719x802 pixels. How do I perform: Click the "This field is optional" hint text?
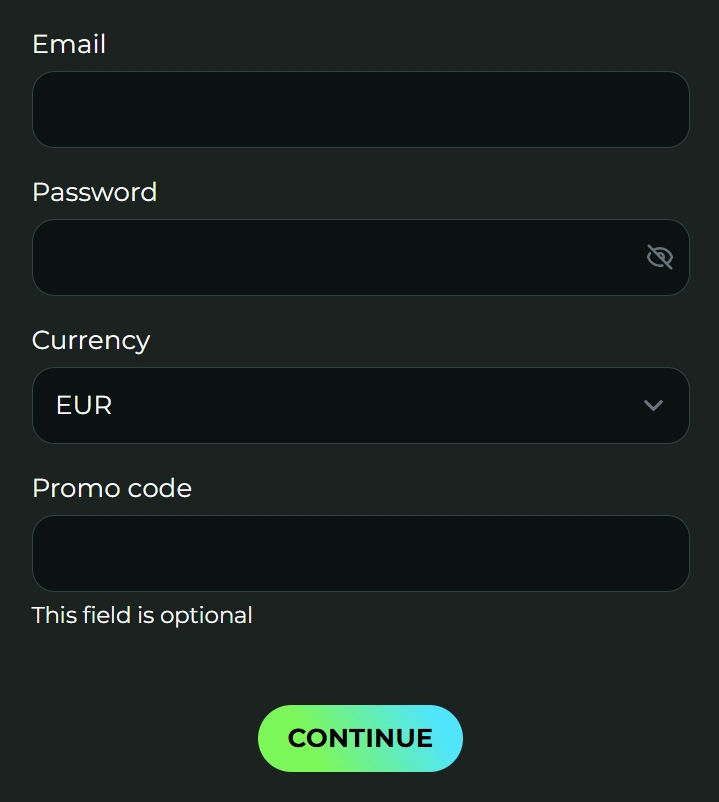coord(142,615)
